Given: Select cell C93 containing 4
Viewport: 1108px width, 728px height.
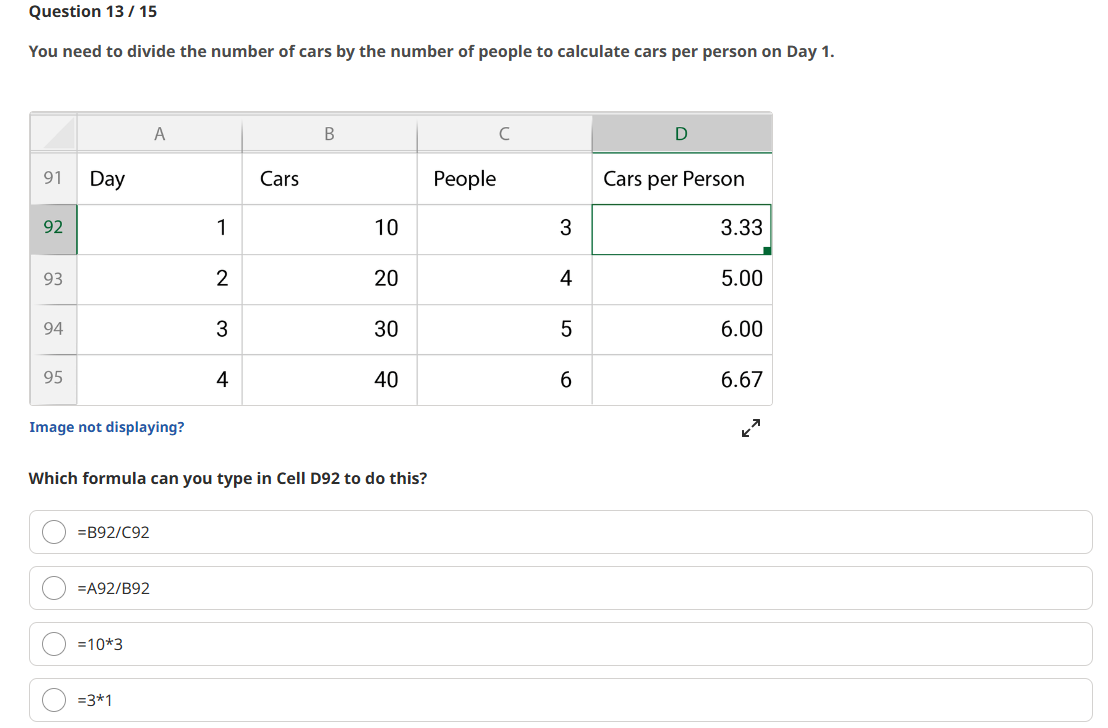Looking at the screenshot, I should tap(503, 278).
